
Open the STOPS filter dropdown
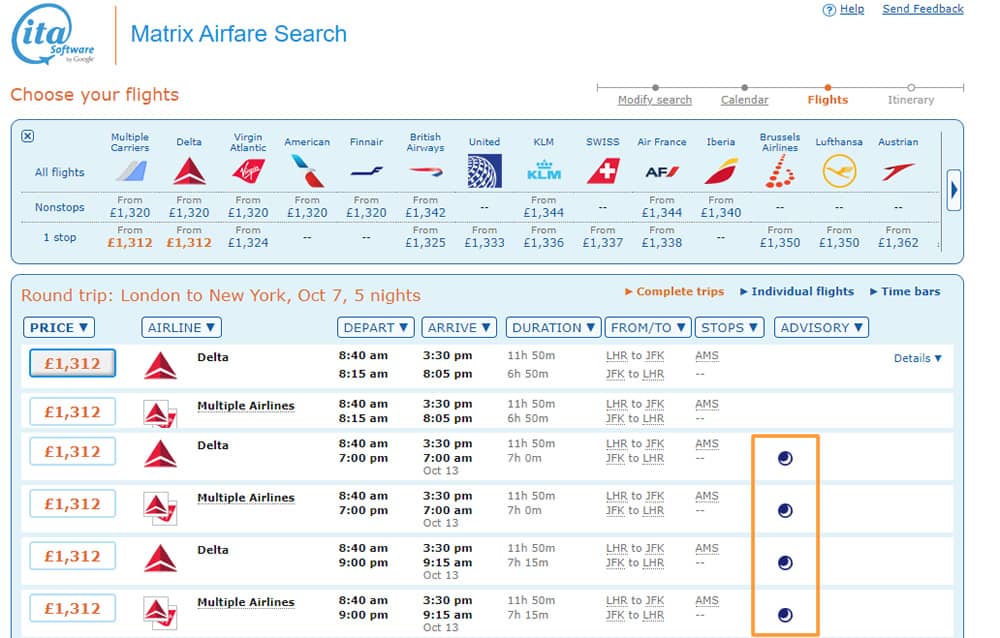pyautogui.click(x=729, y=327)
